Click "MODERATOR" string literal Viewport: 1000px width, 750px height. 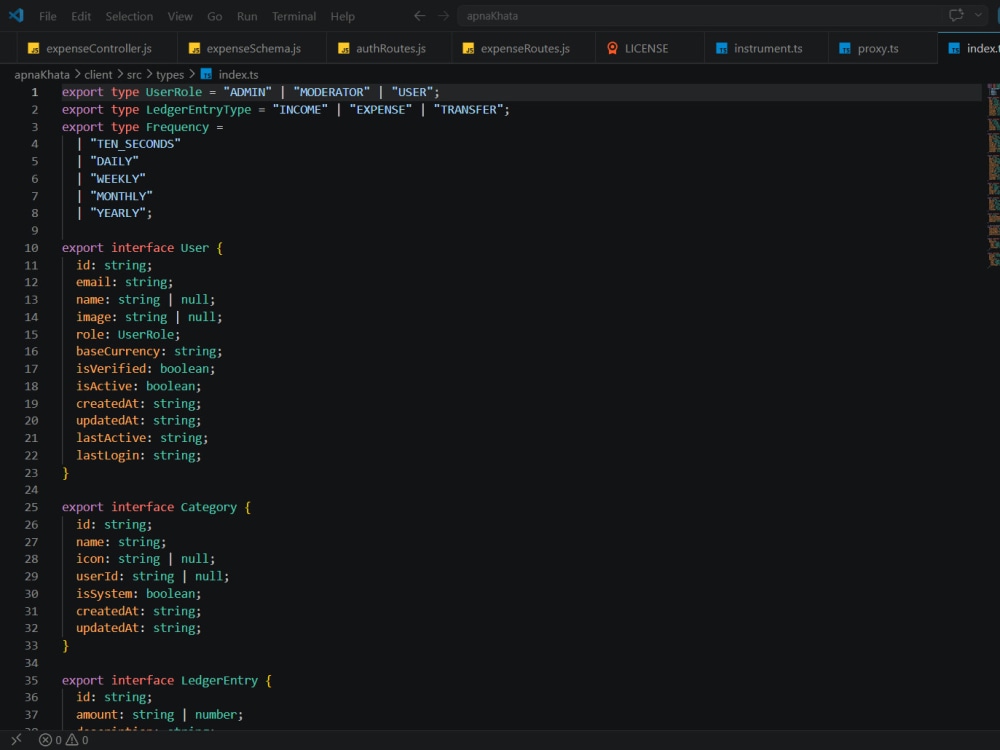click(x=332, y=92)
